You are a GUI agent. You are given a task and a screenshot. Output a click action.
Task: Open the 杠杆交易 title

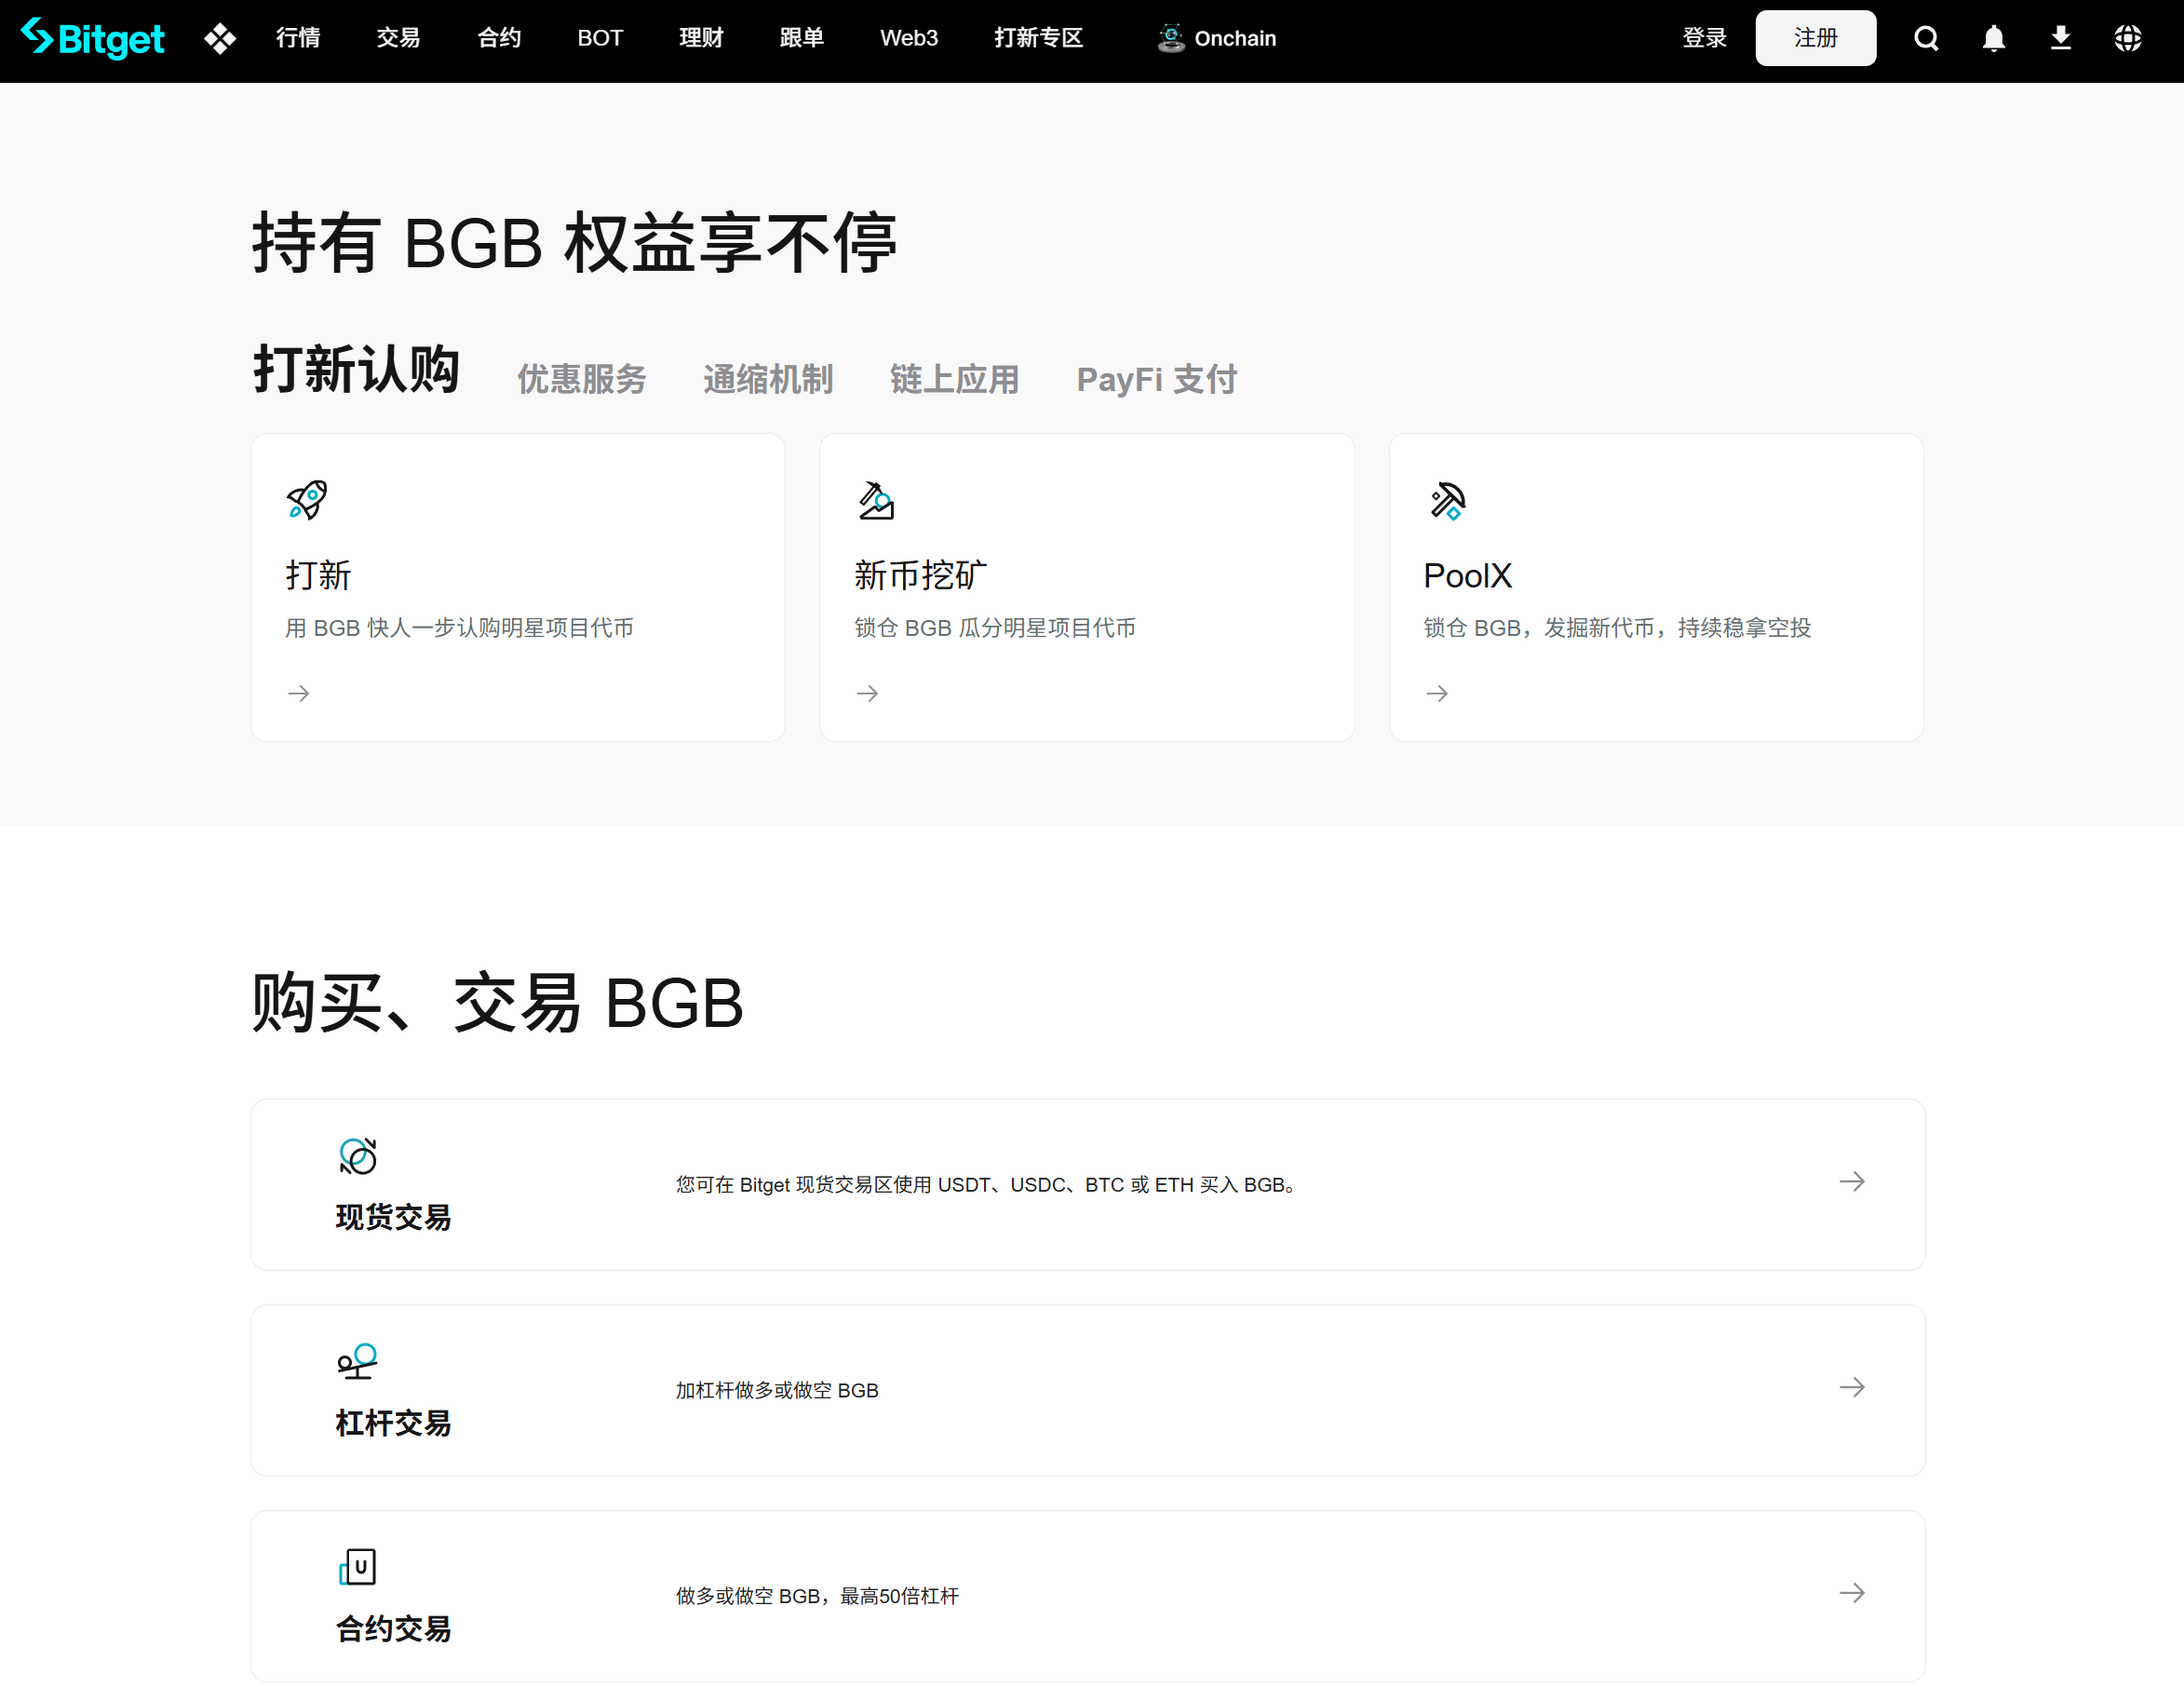coord(393,1423)
